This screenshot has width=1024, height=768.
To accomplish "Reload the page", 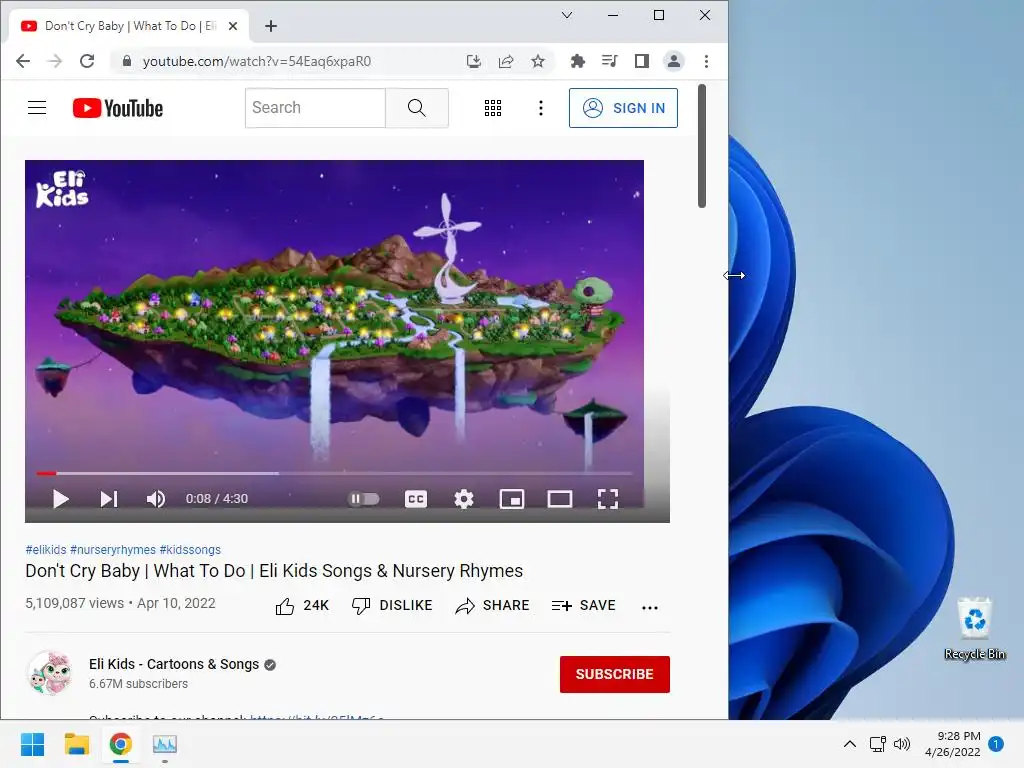I will (x=87, y=61).
